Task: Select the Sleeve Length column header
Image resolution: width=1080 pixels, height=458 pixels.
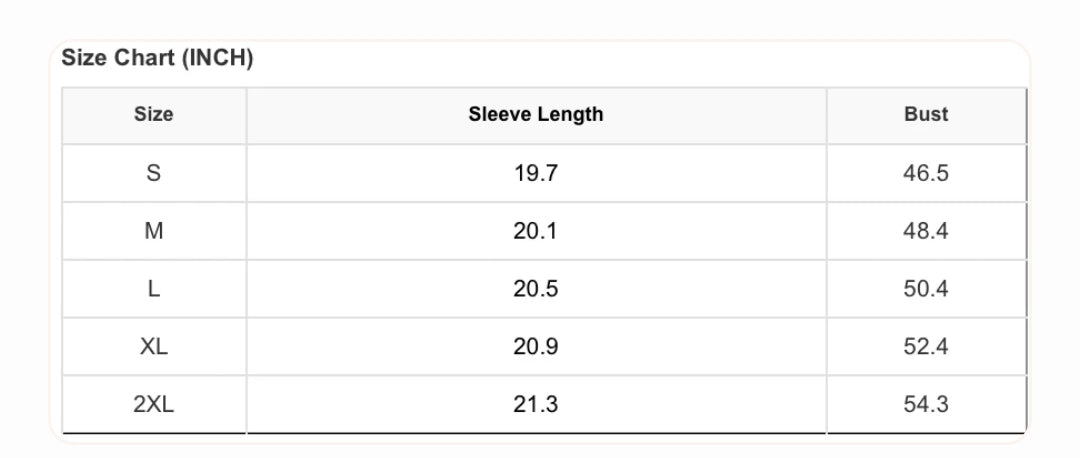Action: (x=536, y=114)
